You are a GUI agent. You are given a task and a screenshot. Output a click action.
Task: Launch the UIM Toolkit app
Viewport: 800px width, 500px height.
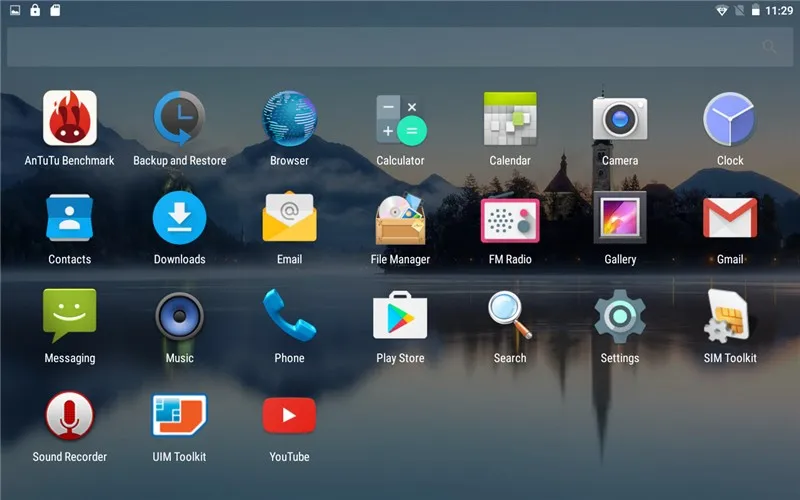(x=180, y=414)
